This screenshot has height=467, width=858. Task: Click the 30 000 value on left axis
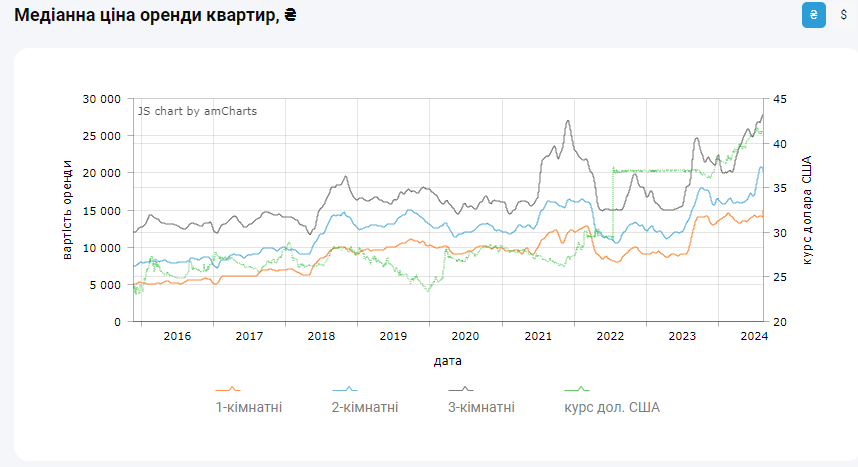pos(103,99)
